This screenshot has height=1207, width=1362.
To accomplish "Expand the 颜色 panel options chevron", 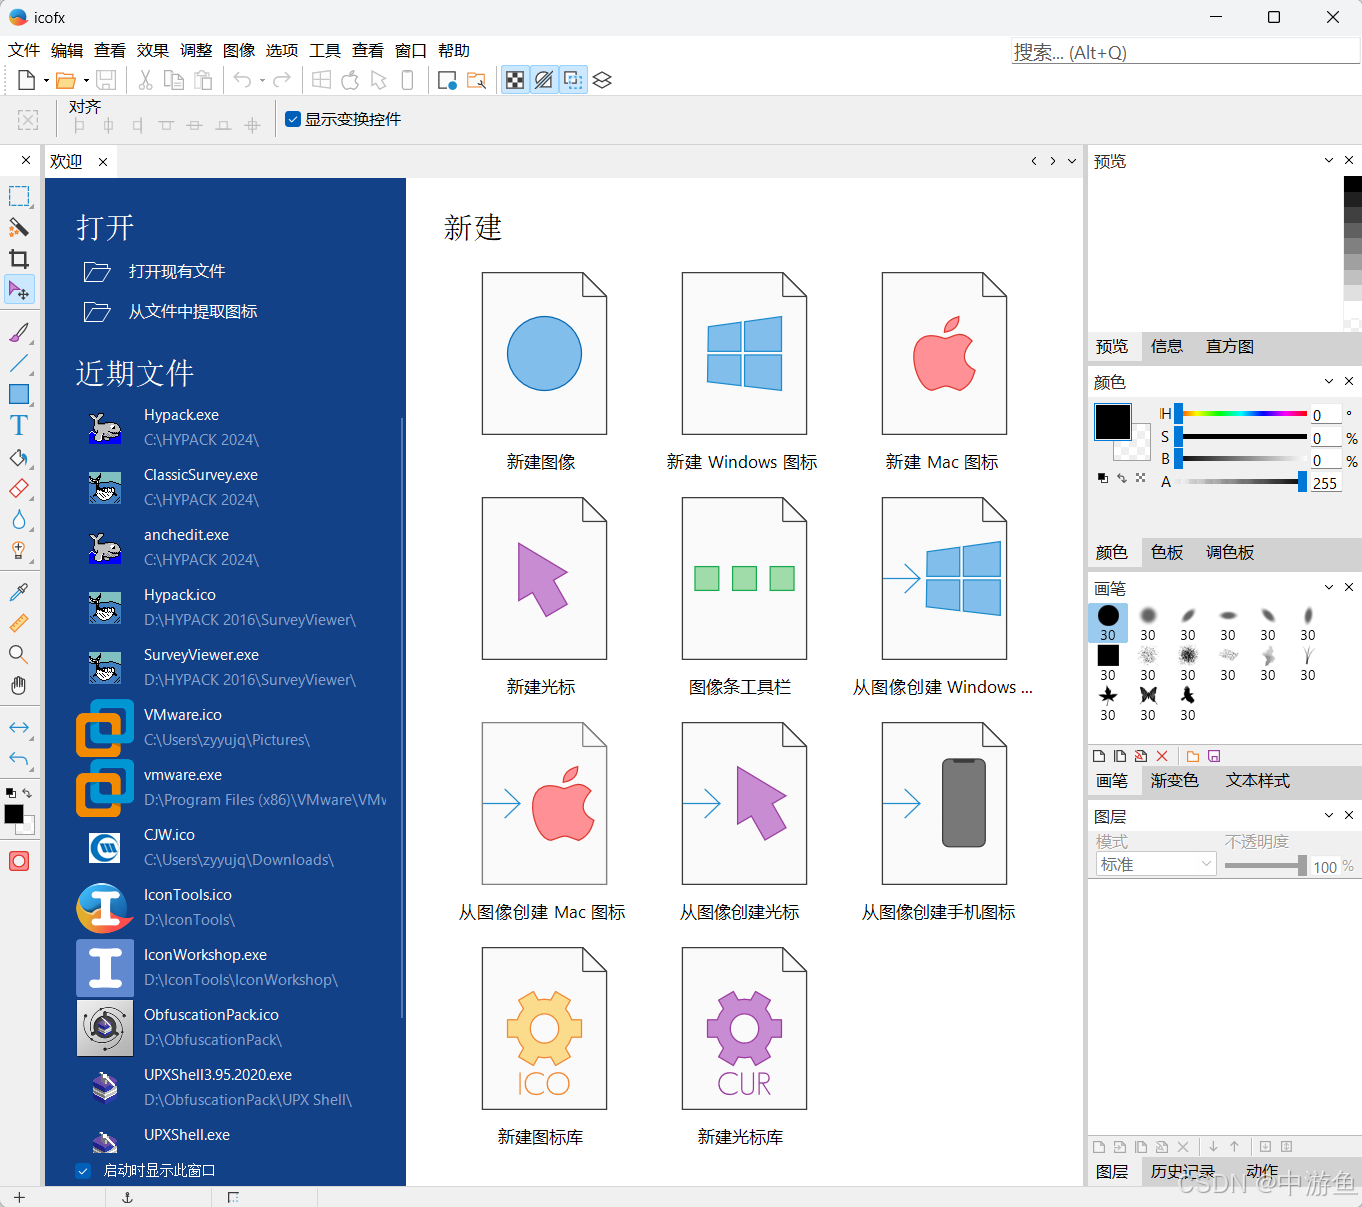I will tap(1329, 381).
